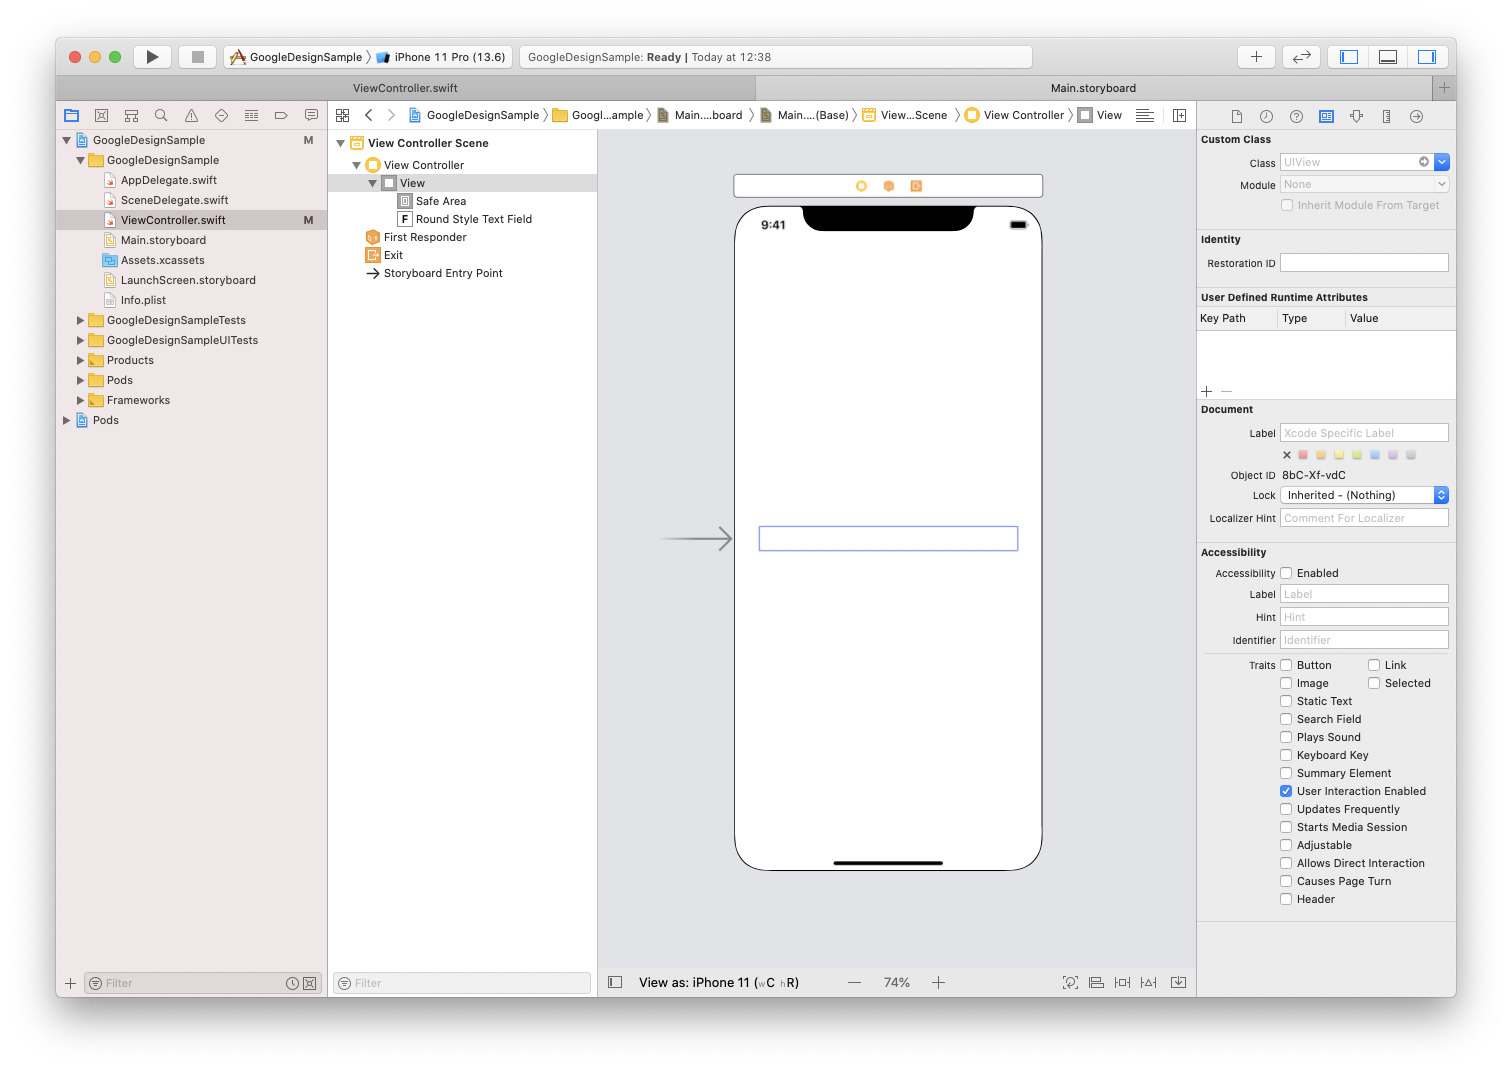Open the Report navigator
The height and width of the screenshot is (1071, 1512).
[311, 116]
